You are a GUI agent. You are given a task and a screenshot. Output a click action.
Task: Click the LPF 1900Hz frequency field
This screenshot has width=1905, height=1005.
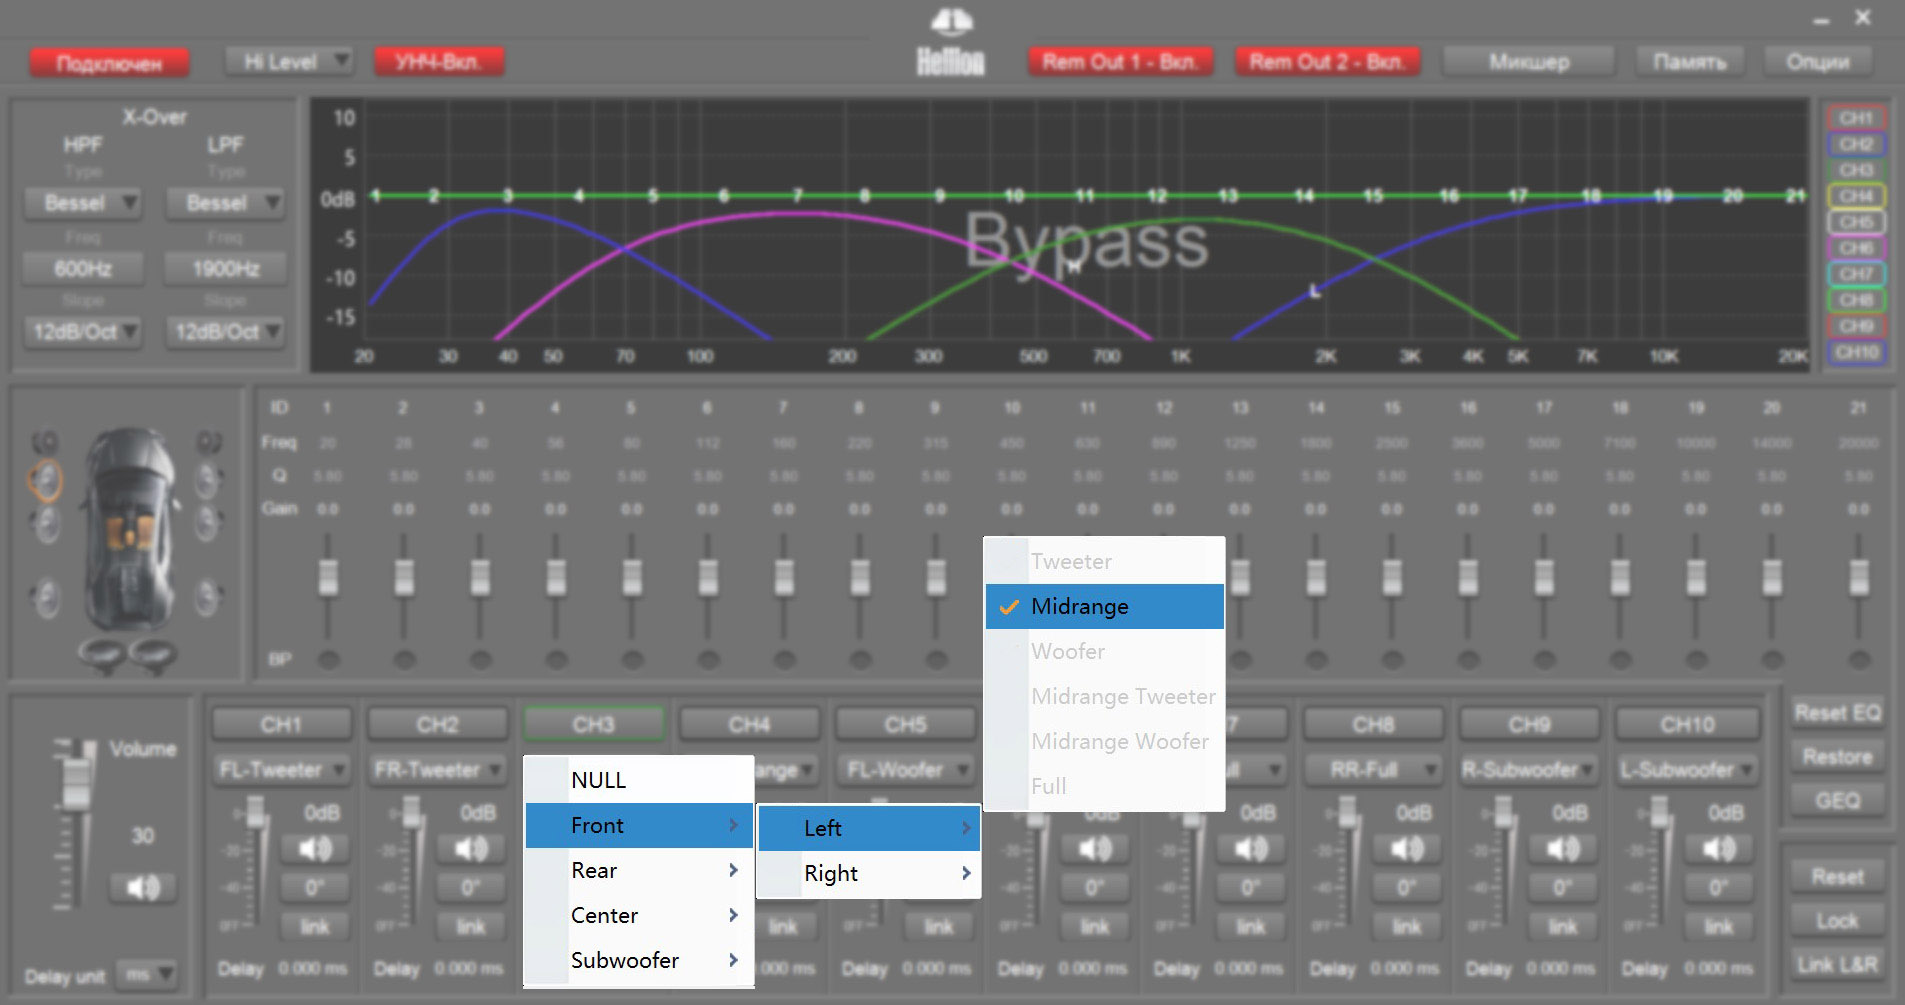coord(225,269)
